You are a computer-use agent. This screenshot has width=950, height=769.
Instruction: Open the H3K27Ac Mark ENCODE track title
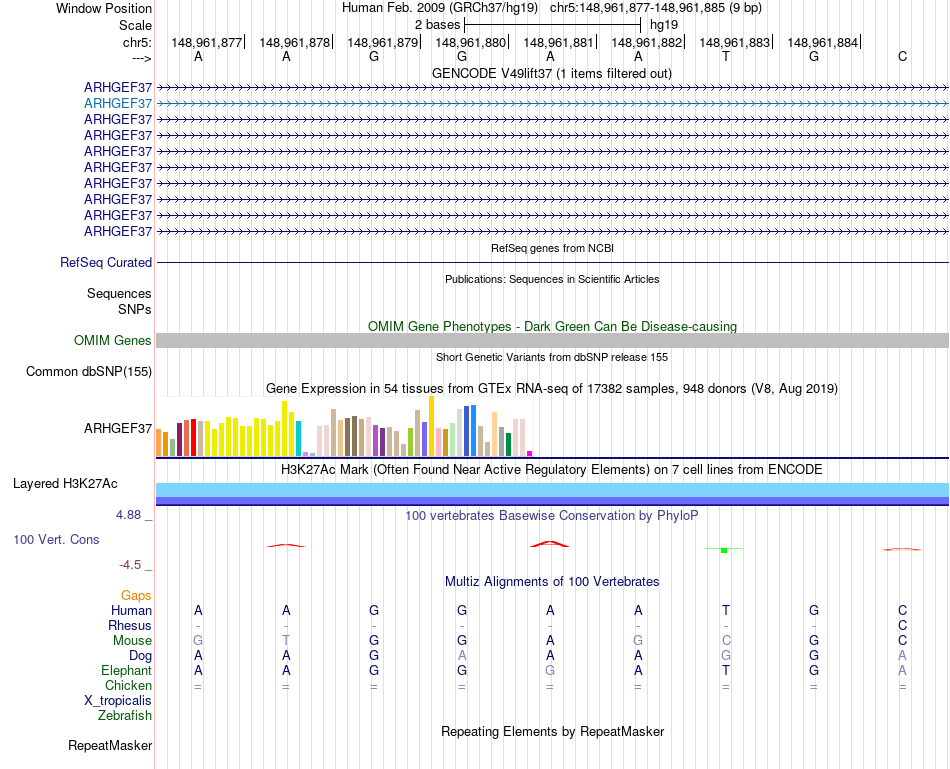pos(552,470)
